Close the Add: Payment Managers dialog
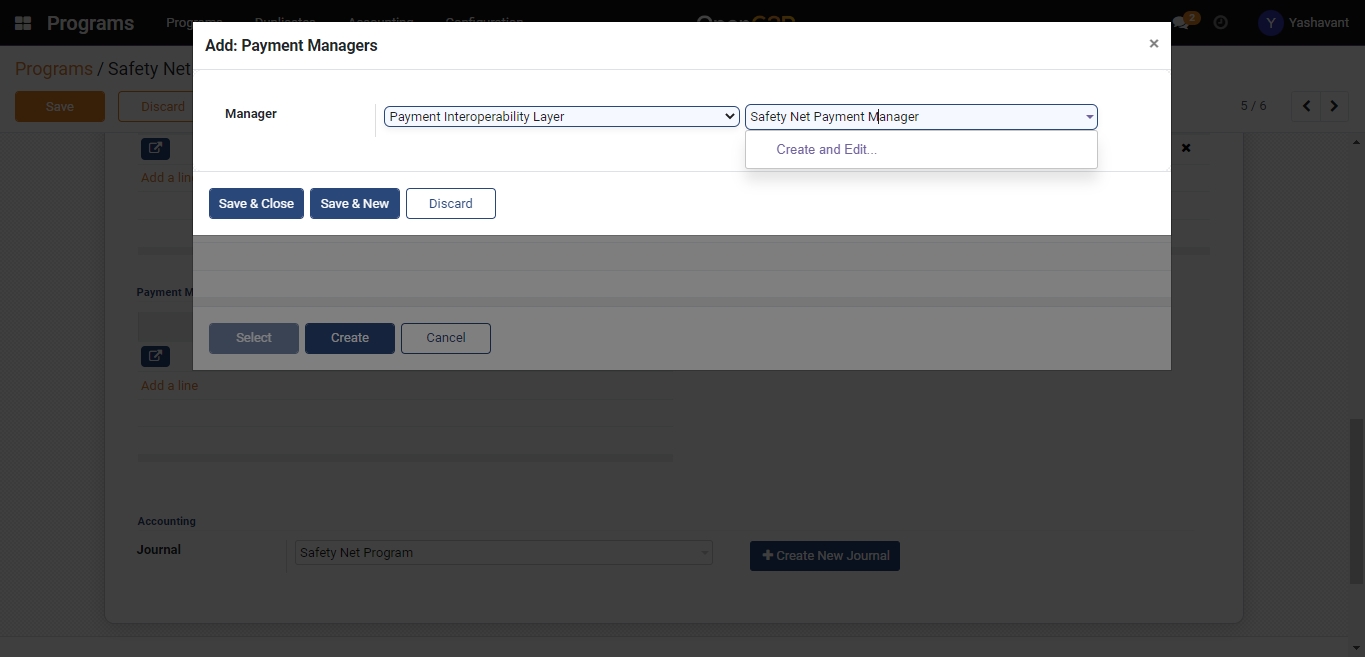The width and height of the screenshot is (1365, 657). pyautogui.click(x=1153, y=44)
